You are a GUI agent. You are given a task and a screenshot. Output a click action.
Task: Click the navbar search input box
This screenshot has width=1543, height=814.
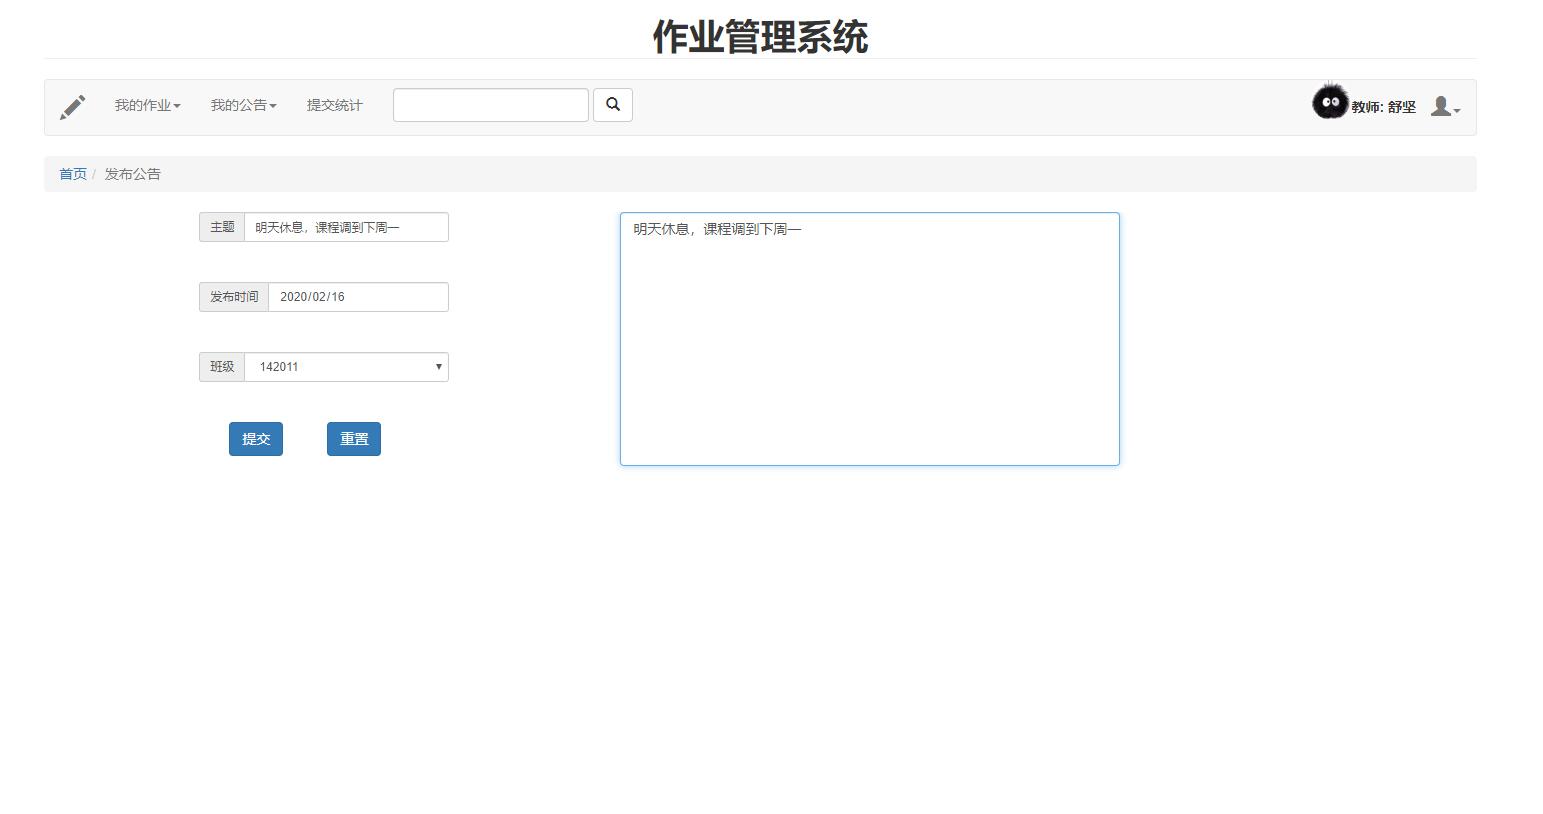pyautogui.click(x=490, y=104)
